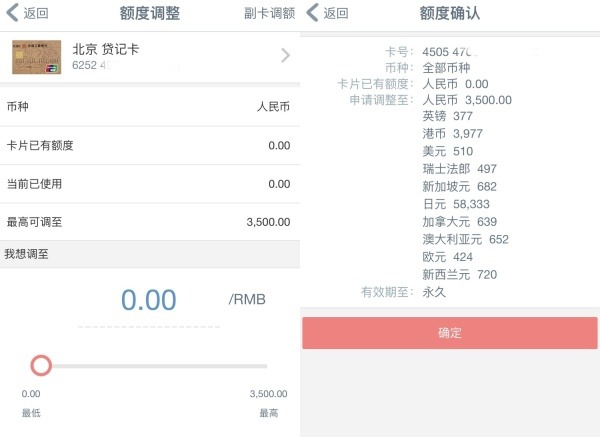Image resolution: width=600 pixels, height=437 pixels.
Task: Select the 北京 贷记卡 card row
Action: click(x=150, y=57)
